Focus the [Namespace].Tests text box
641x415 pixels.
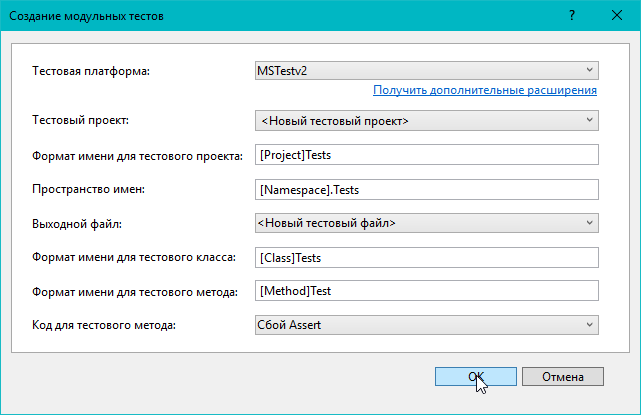pyautogui.click(x=426, y=189)
